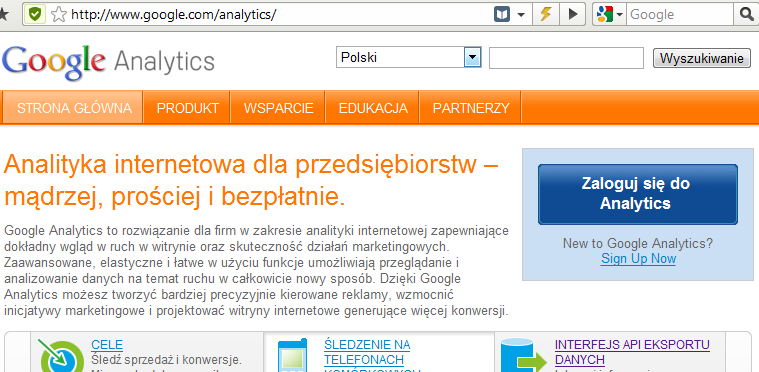759x372 pixels.
Task: Click the green target goals icon
Action: pyautogui.click(x=61, y=356)
